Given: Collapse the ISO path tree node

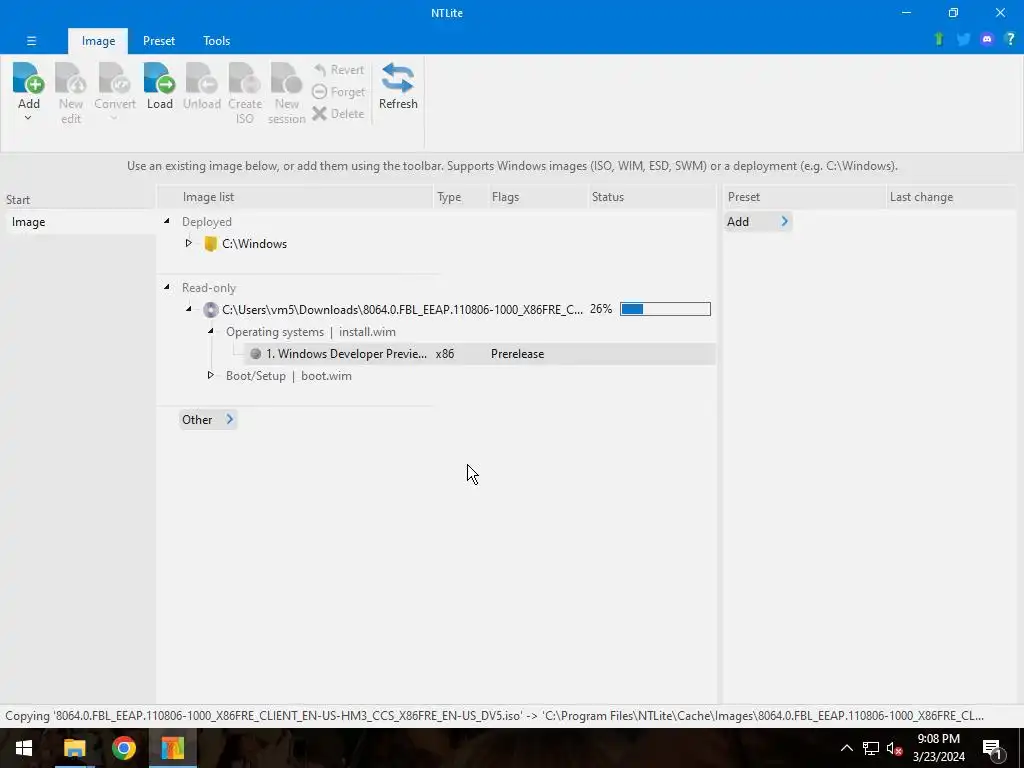Looking at the screenshot, I should (x=189, y=309).
